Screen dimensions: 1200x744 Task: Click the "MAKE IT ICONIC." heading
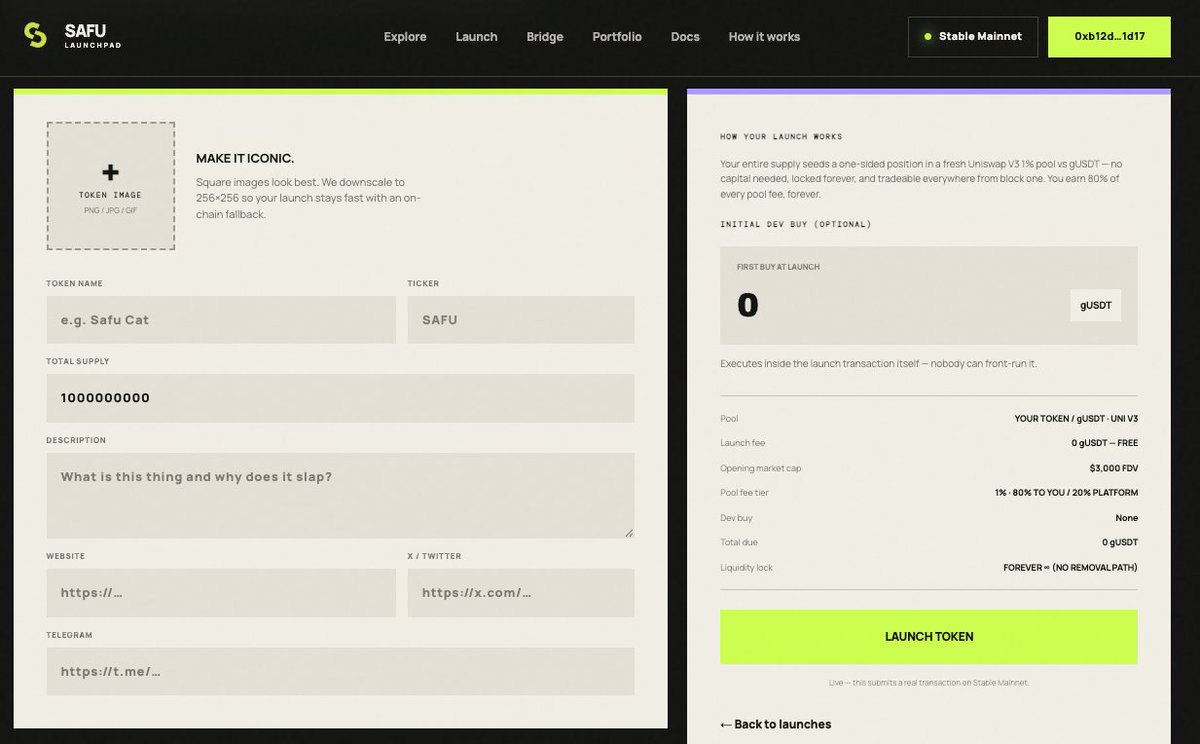[245, 159]
